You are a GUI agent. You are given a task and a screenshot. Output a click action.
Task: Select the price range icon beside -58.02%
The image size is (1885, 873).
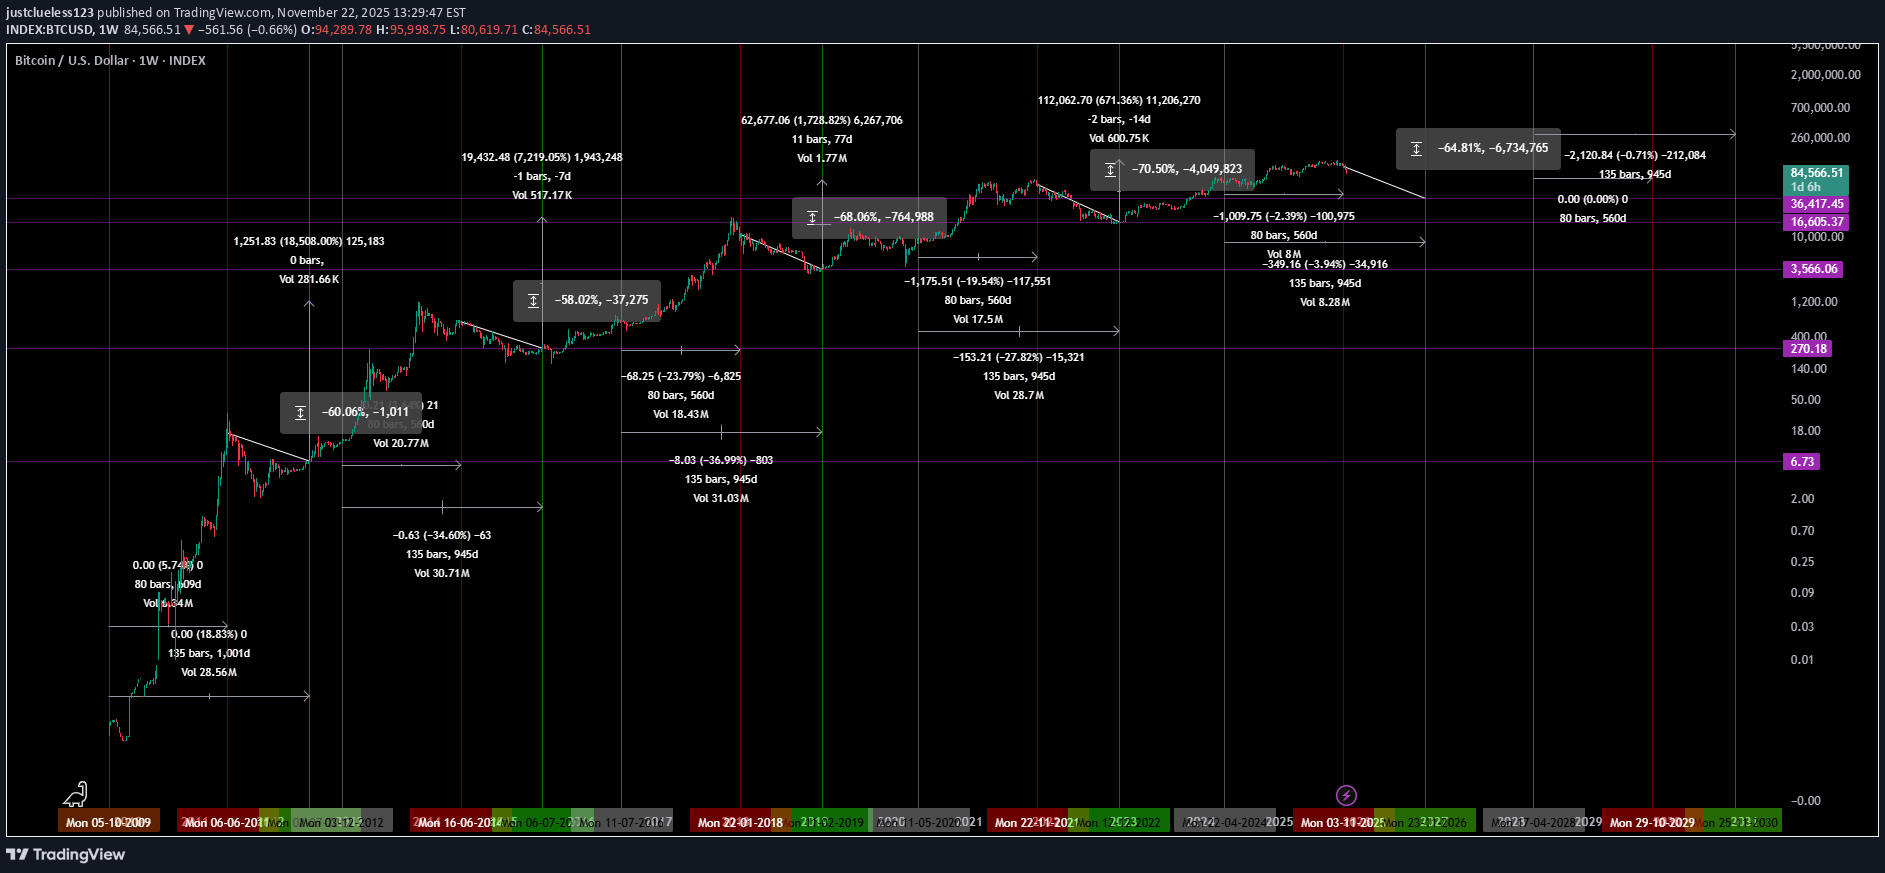point(534,301)
